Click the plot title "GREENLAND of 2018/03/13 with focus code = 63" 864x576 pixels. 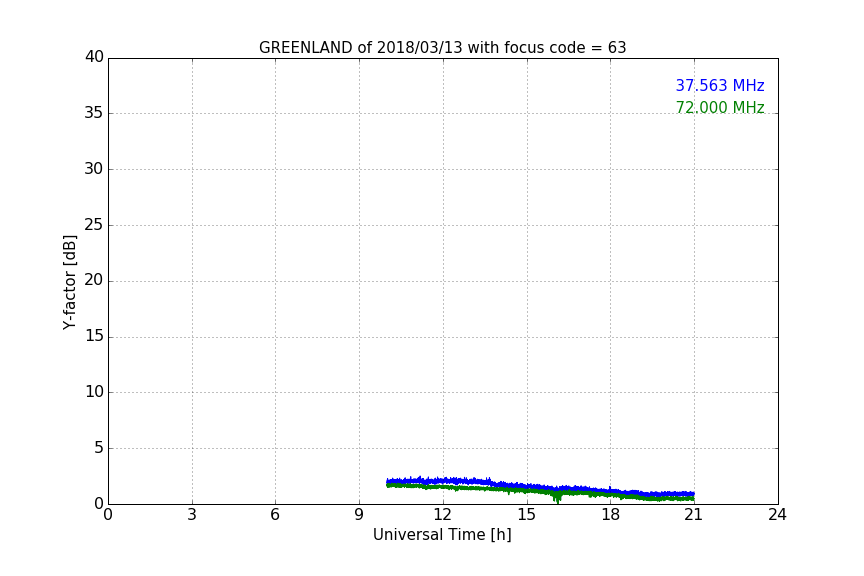pos(442,48)
